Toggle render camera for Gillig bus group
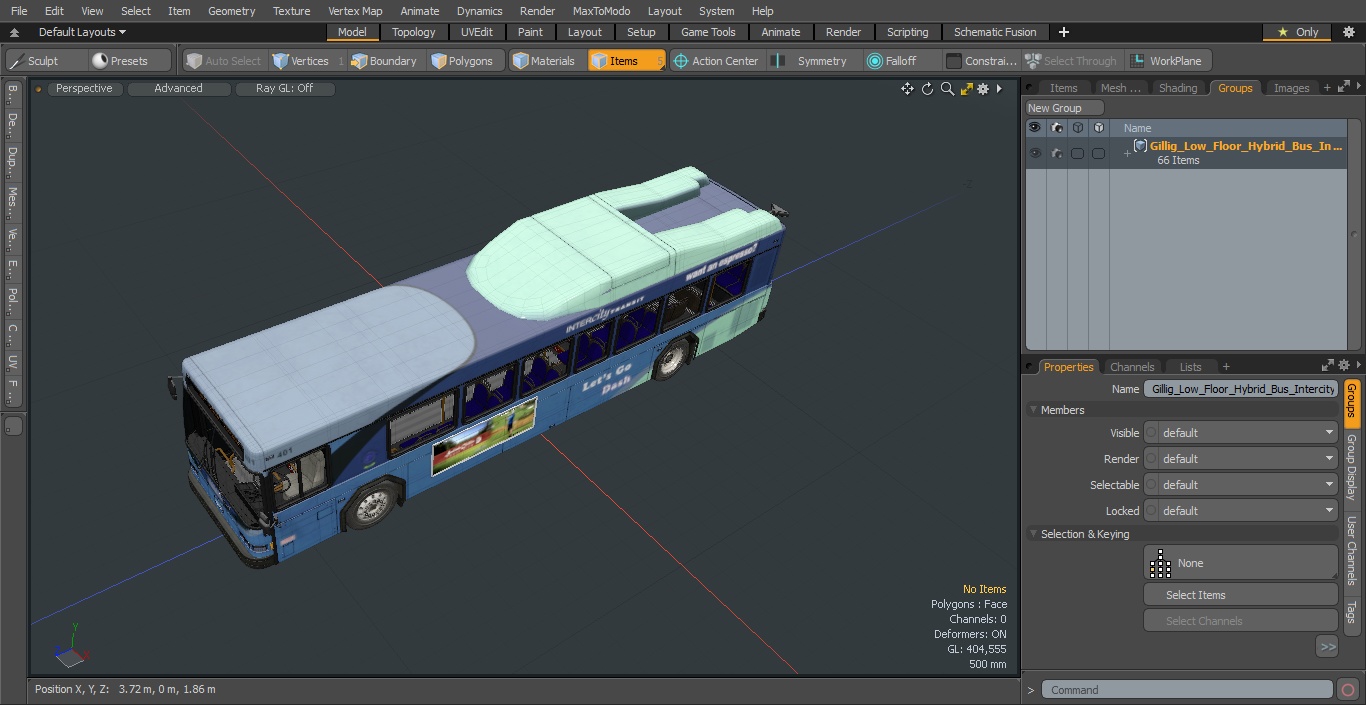The width and height of the screenshot is (1366, 705). pyautogui.click(x=1056, y=153)
